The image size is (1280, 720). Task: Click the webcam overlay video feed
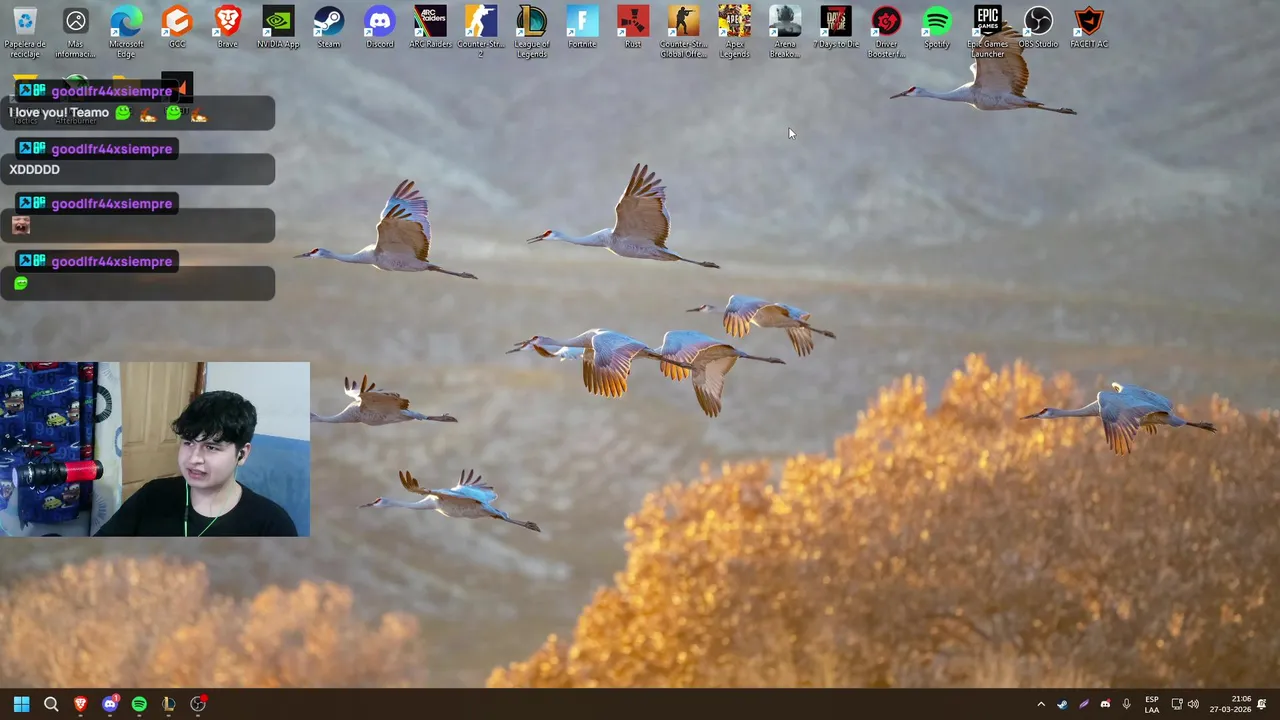(155, 449)
